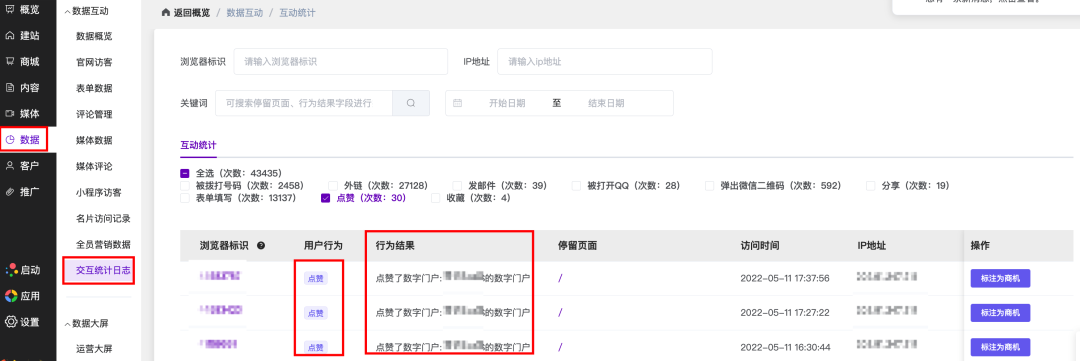
Task: Open the 建站 sidebar icon
Action: 10,35
